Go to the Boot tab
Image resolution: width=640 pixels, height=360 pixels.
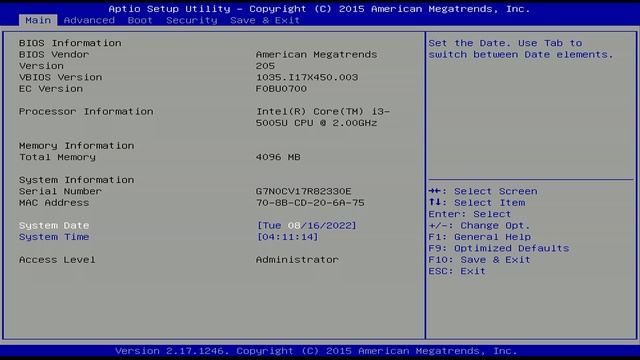(140, 20)
